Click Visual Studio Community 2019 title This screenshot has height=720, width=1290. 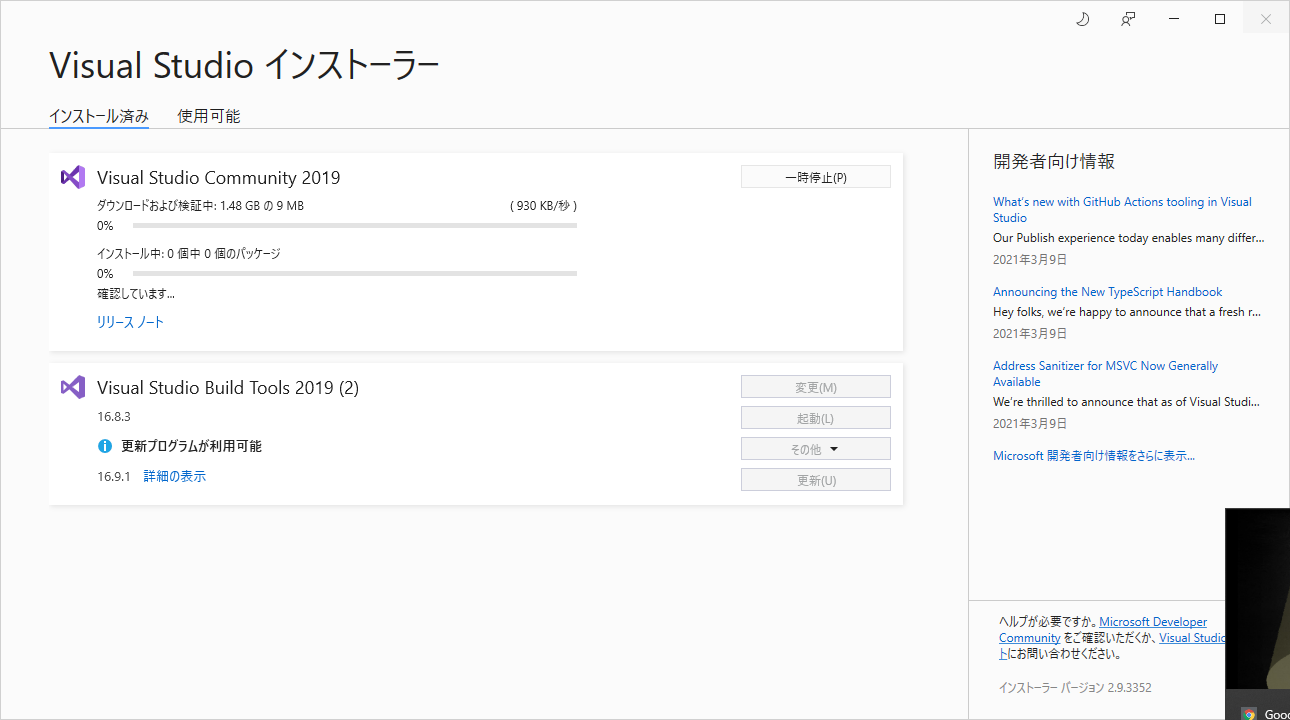[x=219, y=178]
